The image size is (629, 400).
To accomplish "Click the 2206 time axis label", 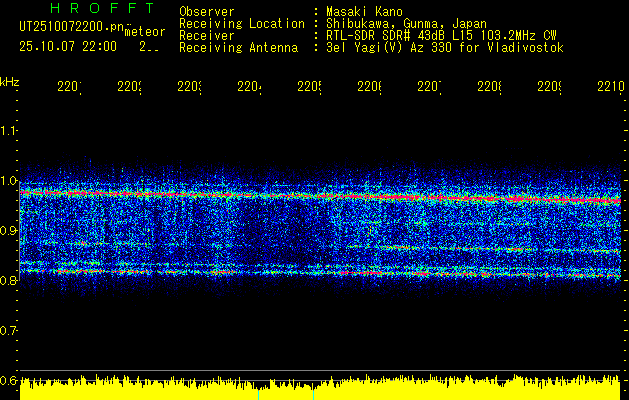I will coord(369,86).
